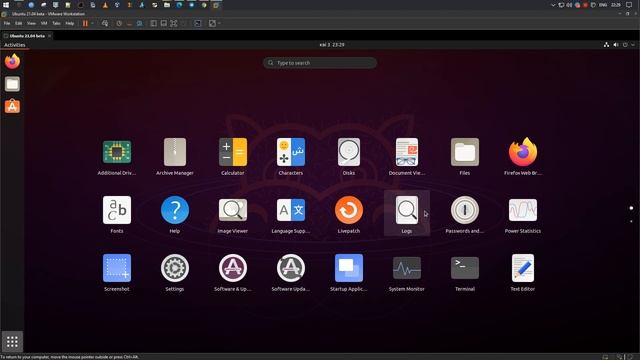The width and height of the screenshot is (640, 360).
Task: Toggle the VMware library sidebar
Action: point(153,24)
